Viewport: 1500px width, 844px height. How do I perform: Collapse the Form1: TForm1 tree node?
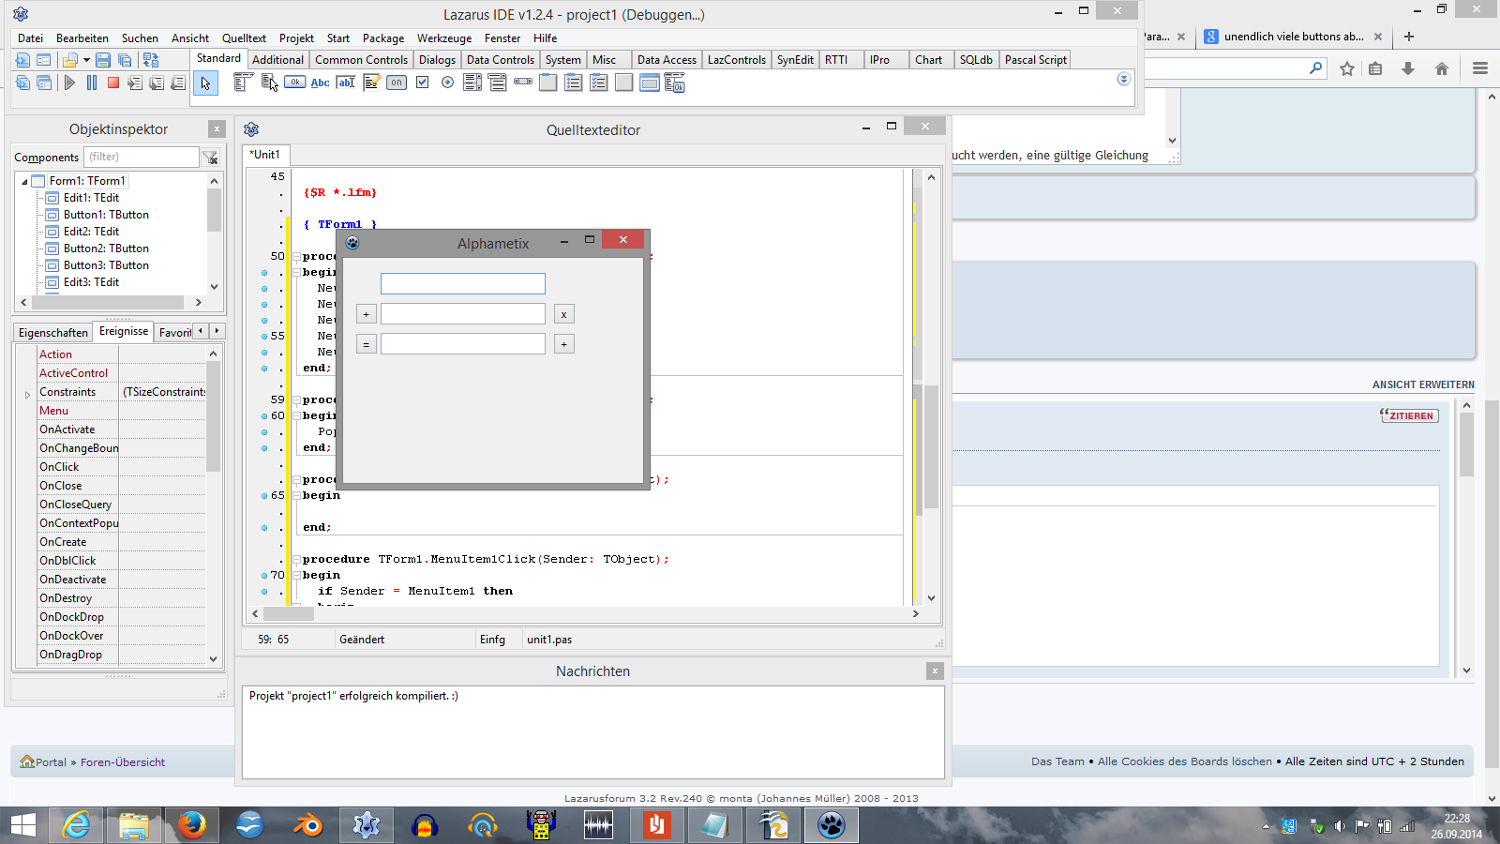pyautogui.click(x=24, y=182)
